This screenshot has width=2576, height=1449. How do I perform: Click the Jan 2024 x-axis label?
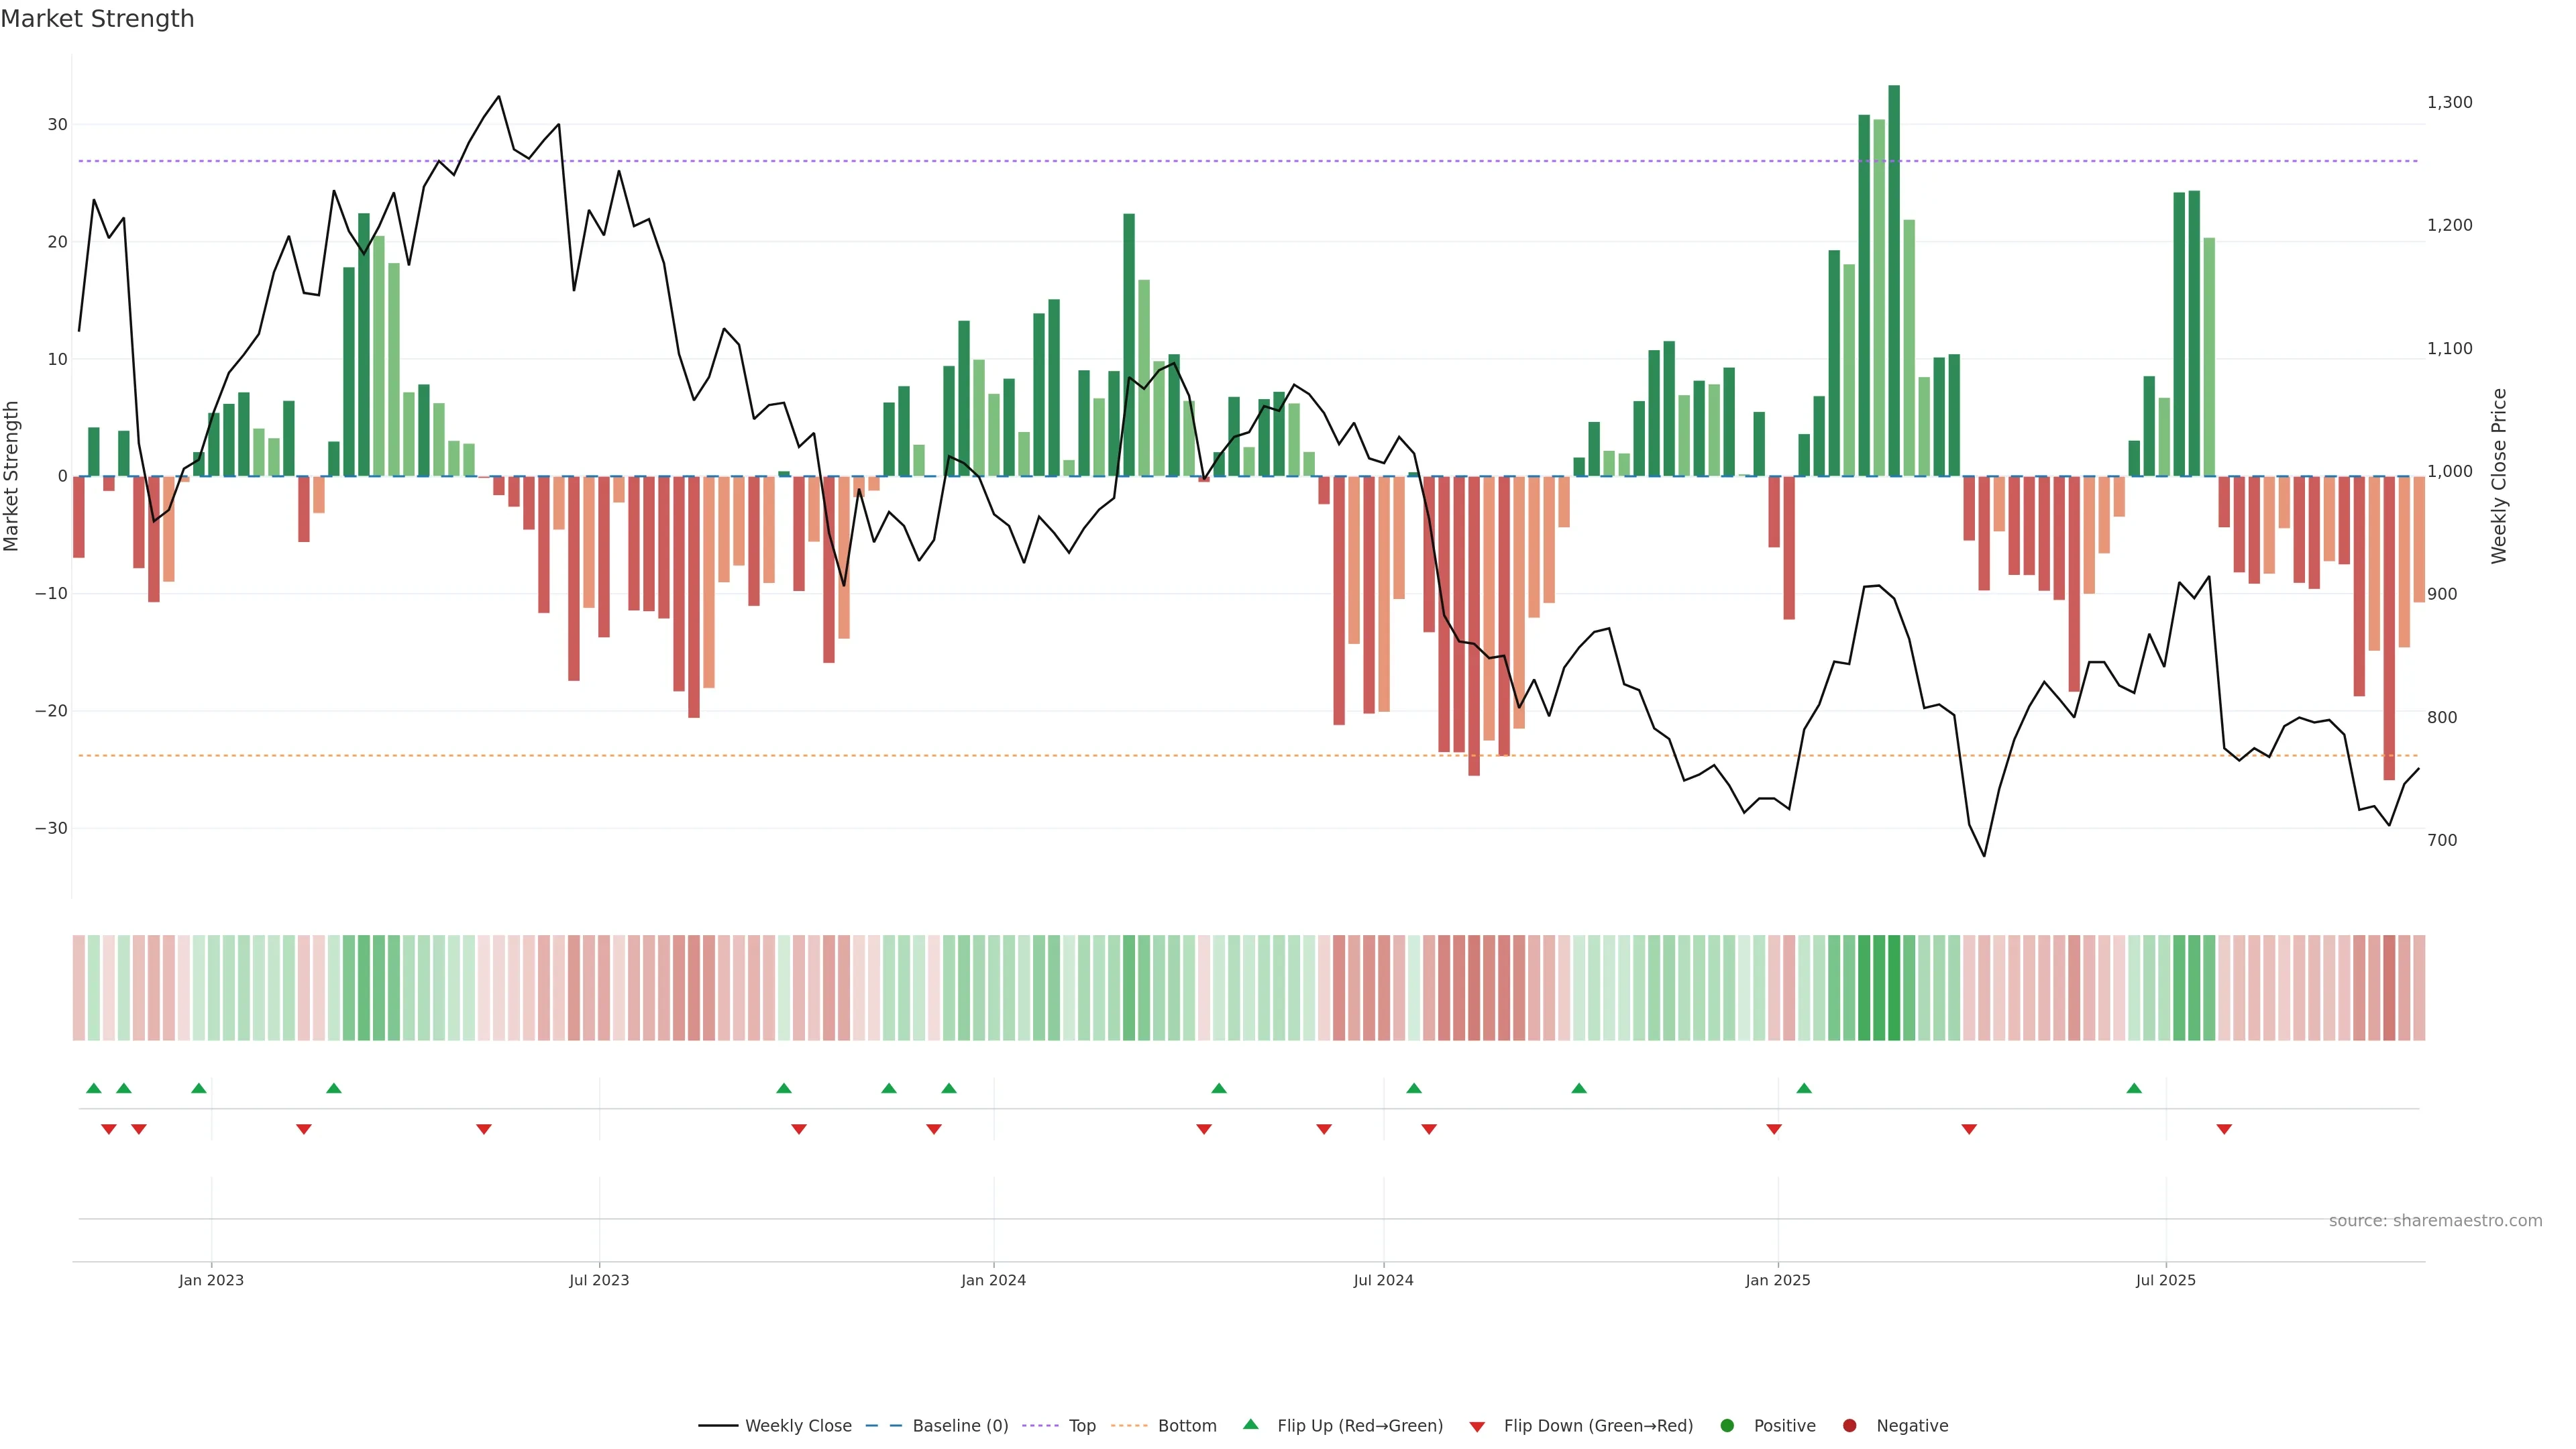993,1280
